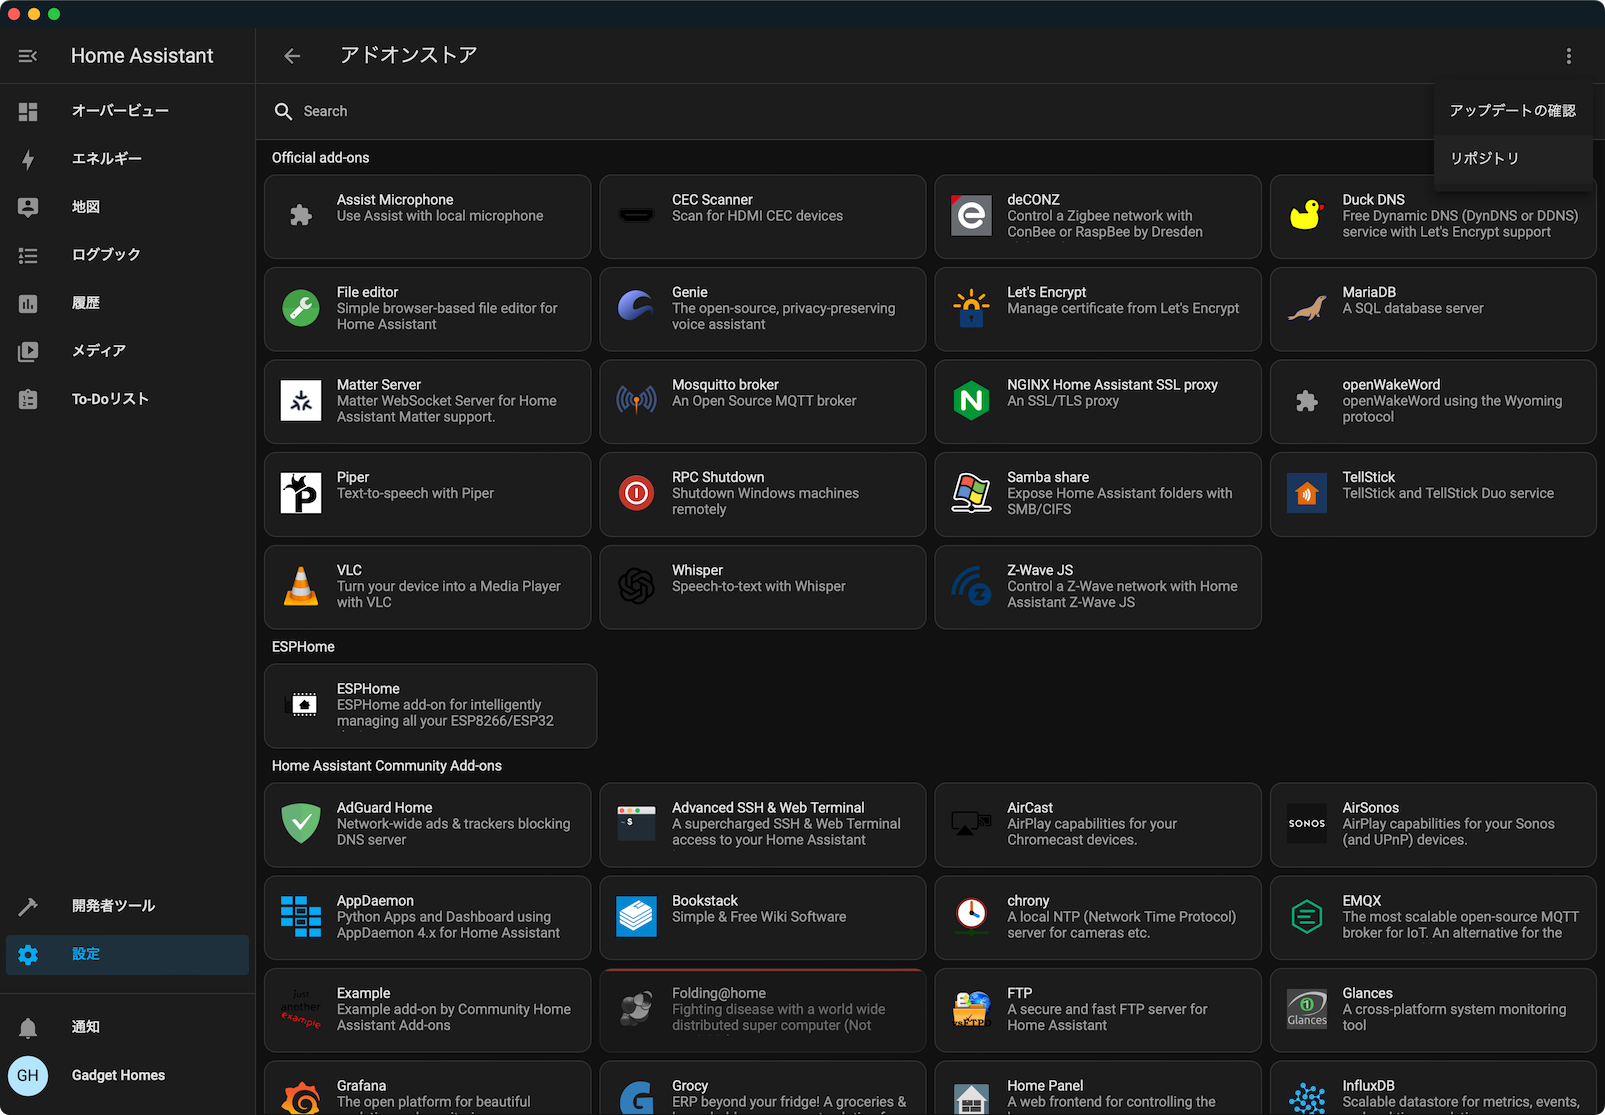The image size is (1605, 1115).
Task: Click the Home Panel house icon
Action: [x=971, y=1099]
